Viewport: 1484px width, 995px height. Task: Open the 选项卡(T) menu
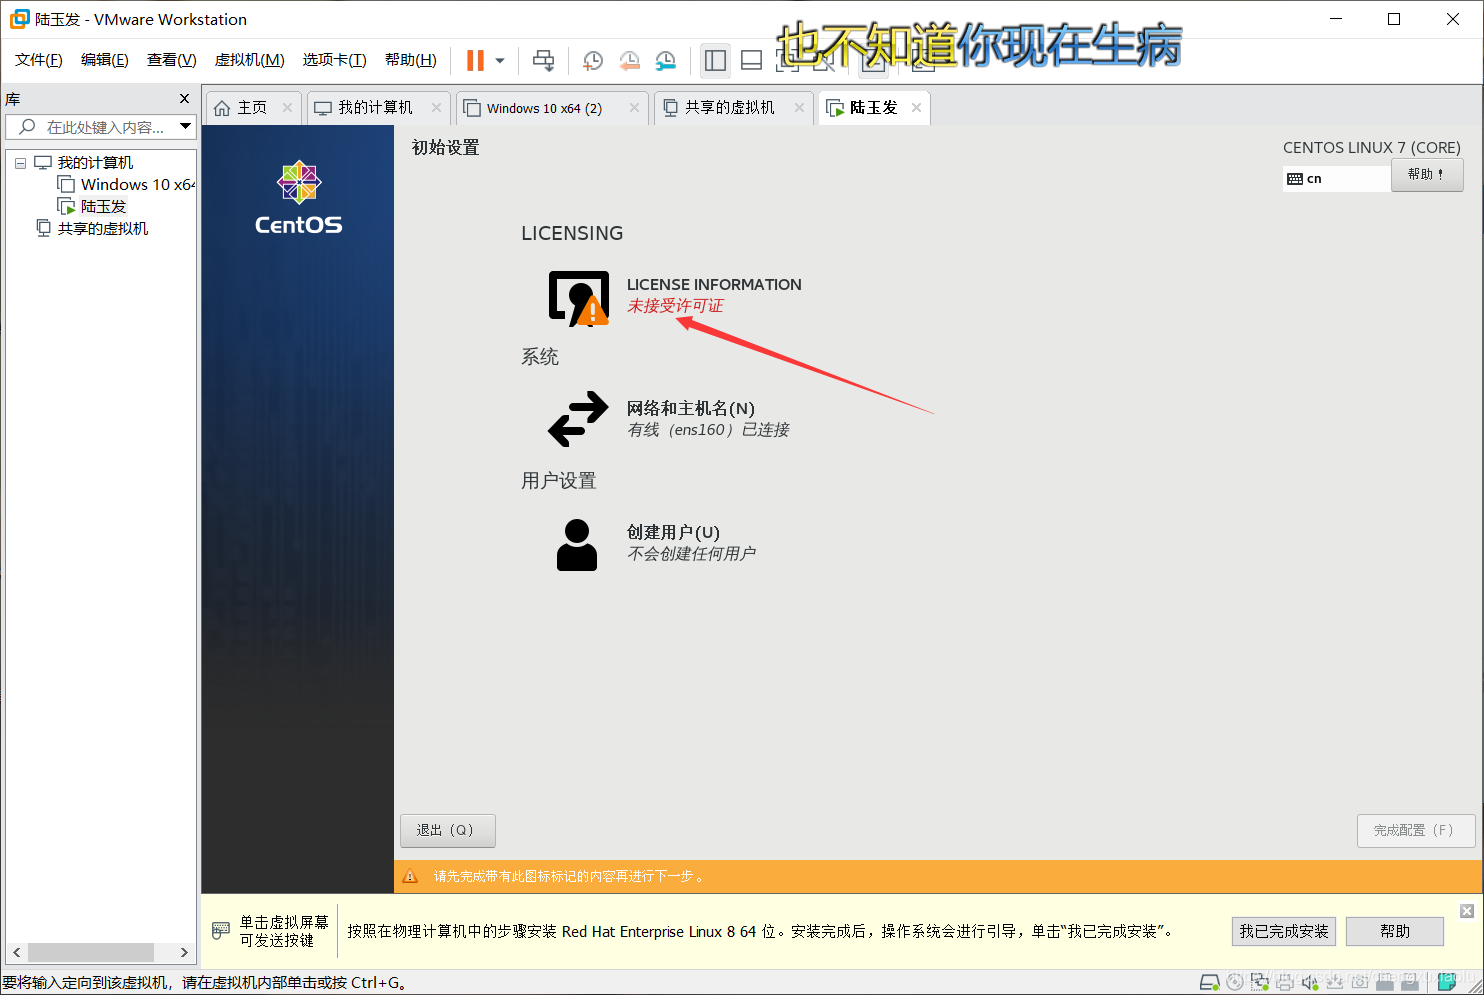[x=335, y=60]
